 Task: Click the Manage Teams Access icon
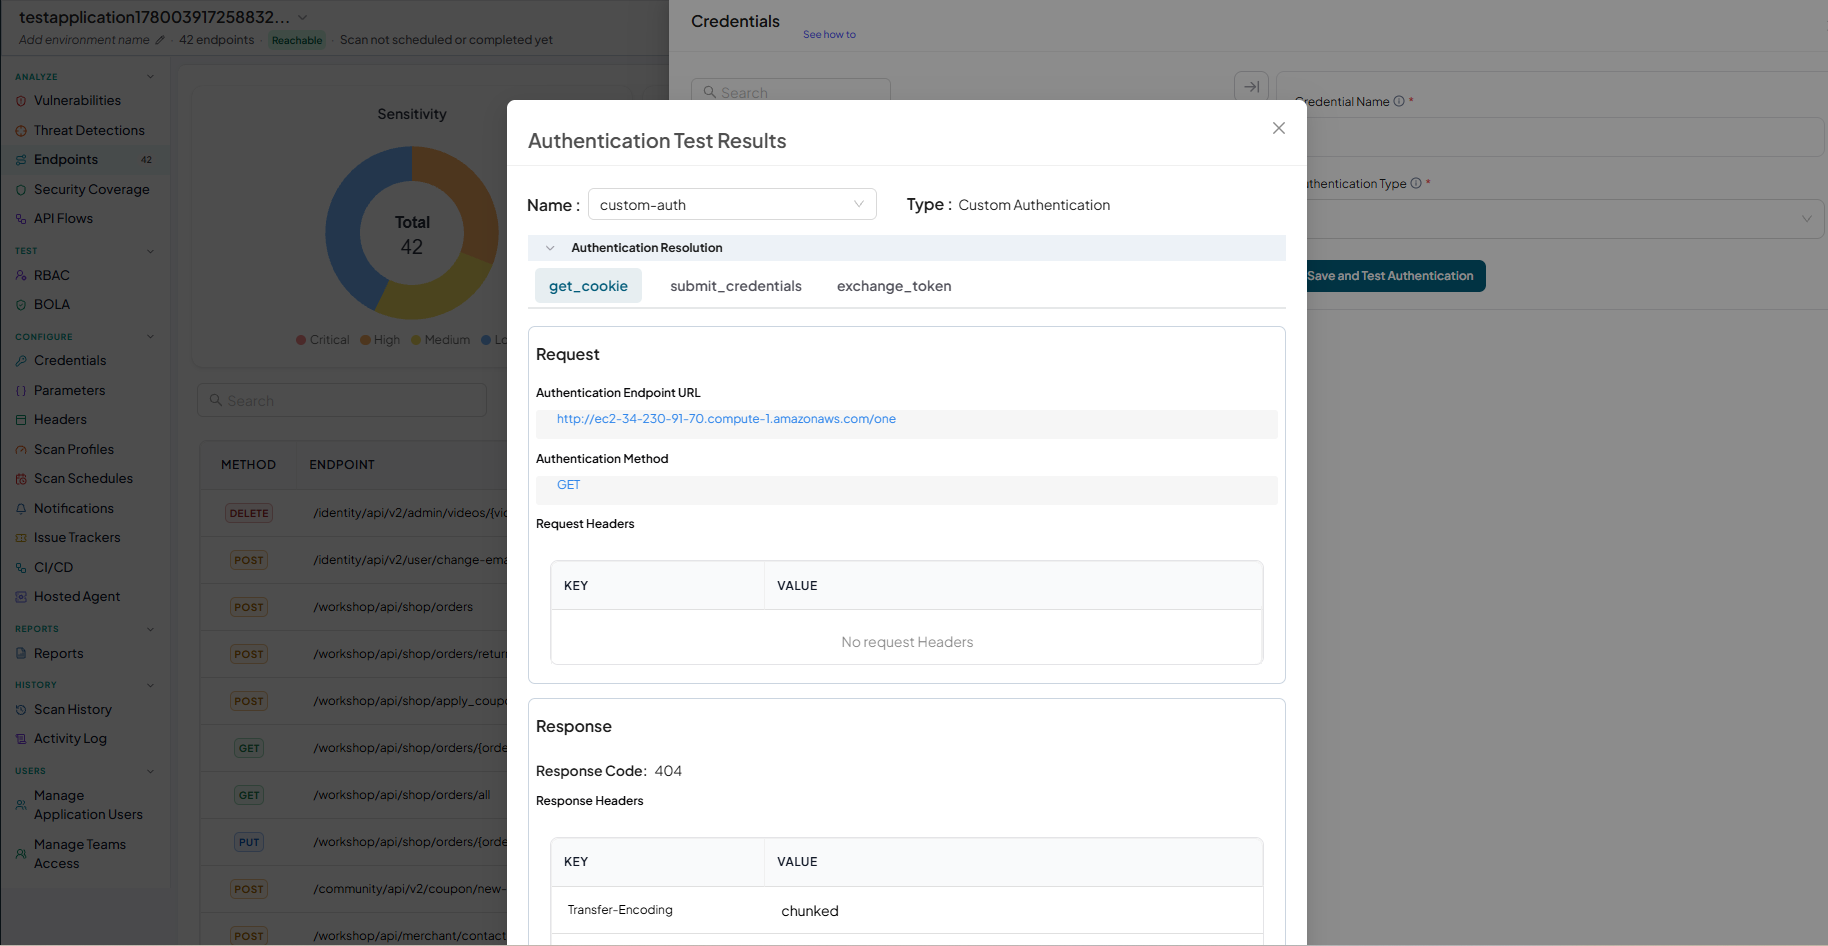(x=21, y=854)
